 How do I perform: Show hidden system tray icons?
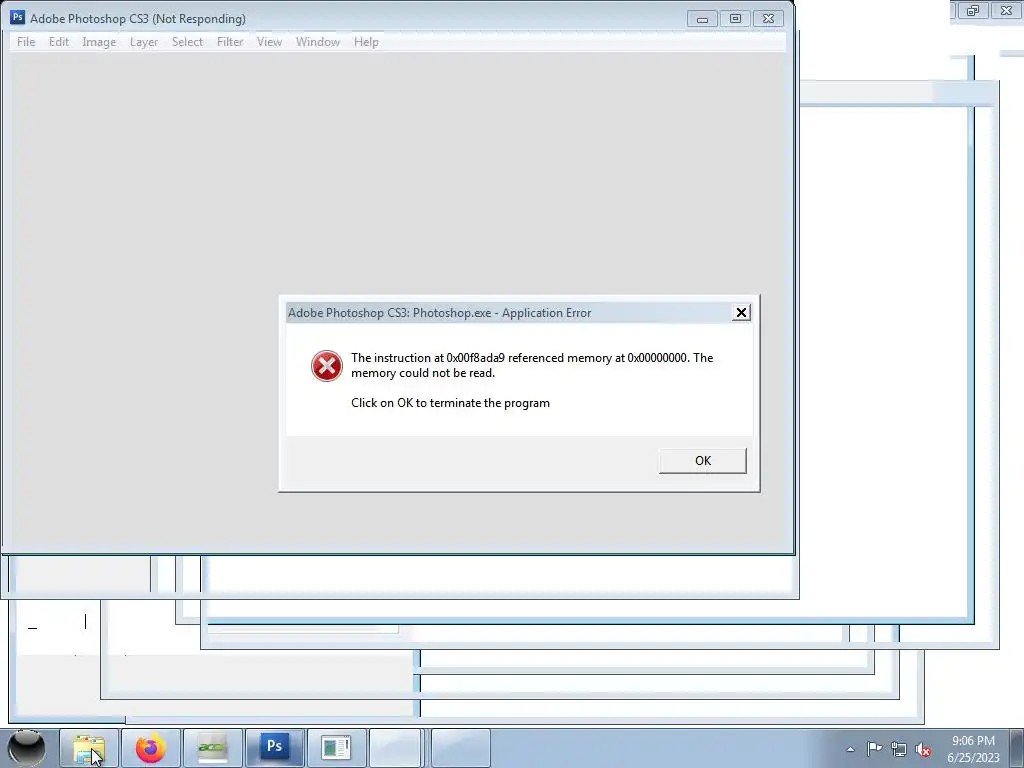[850, 750]
